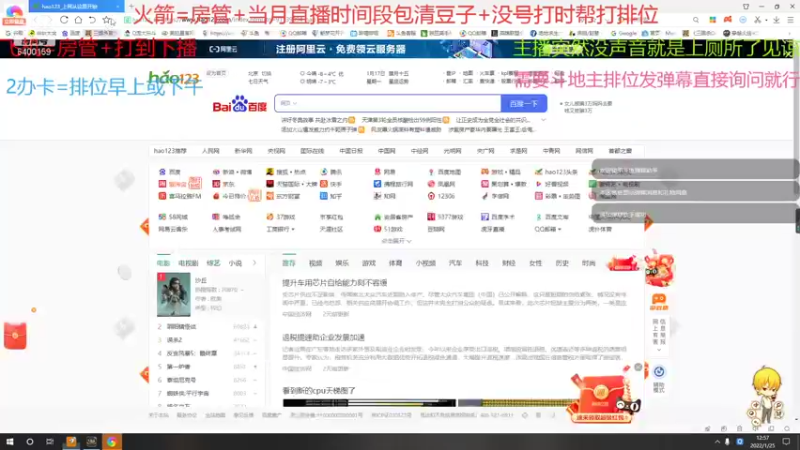Switch to the 体育 news tab
The width and height of the screenshot is (800, 450).
pyautogui.click(x=395, y=263)
